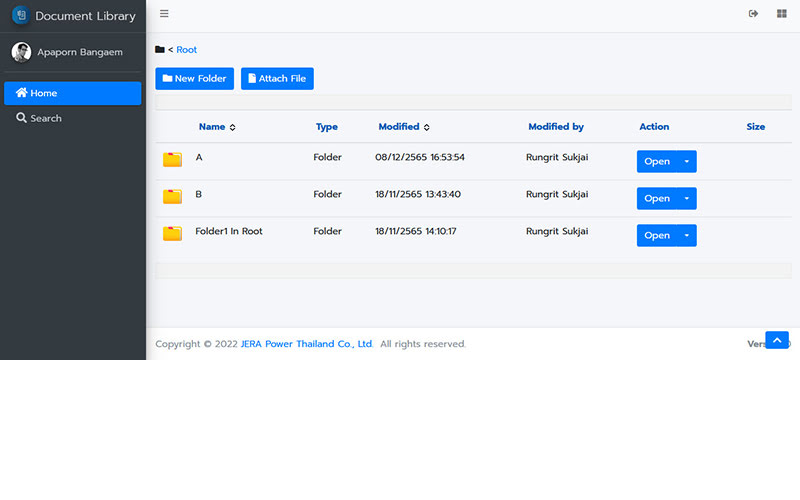Open the grid apps icon in the top bar

(782, 14)
